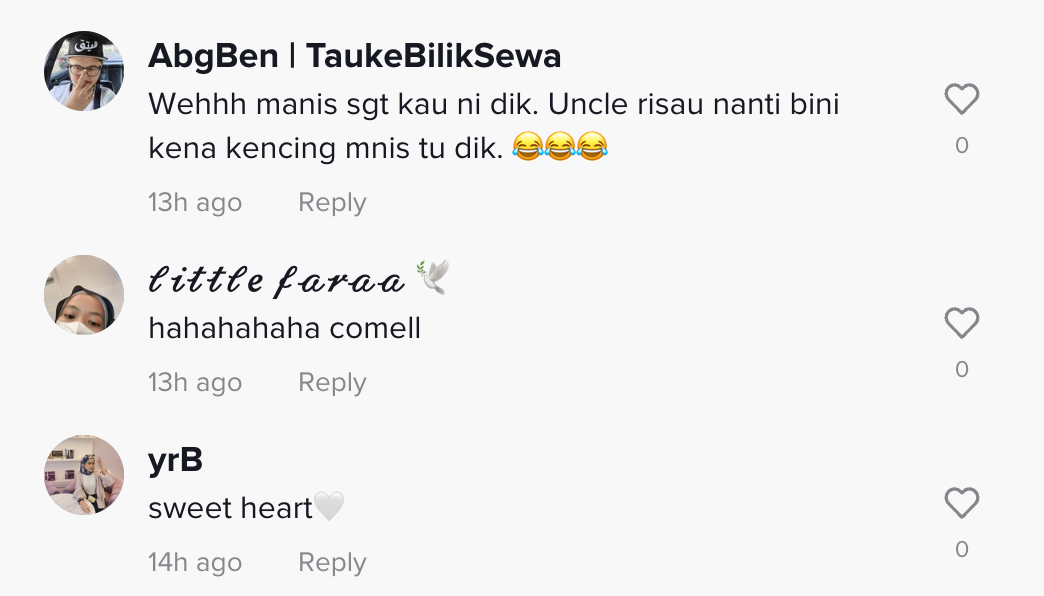Open AbgBen's profile picture
Image resolution: width=1044 pixels, height=596 pixels.
point(84,71)
